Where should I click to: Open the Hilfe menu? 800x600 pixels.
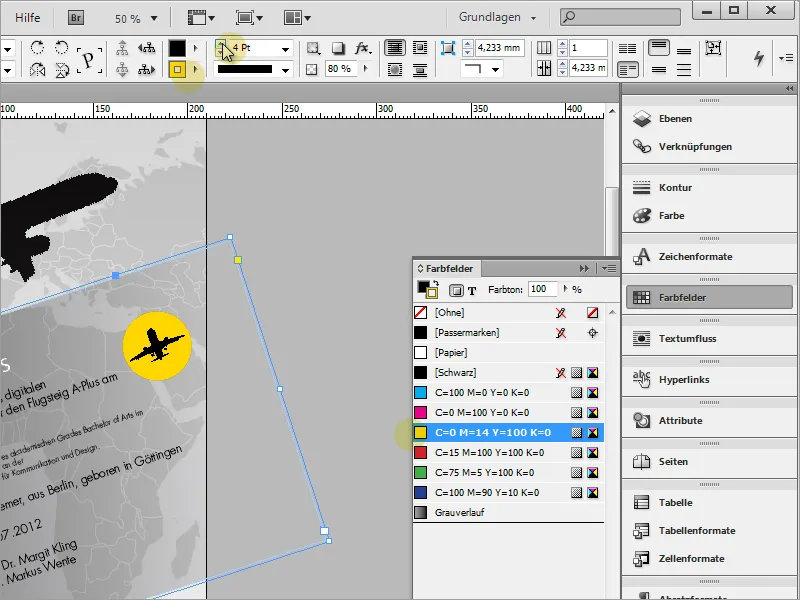(28, 17)
